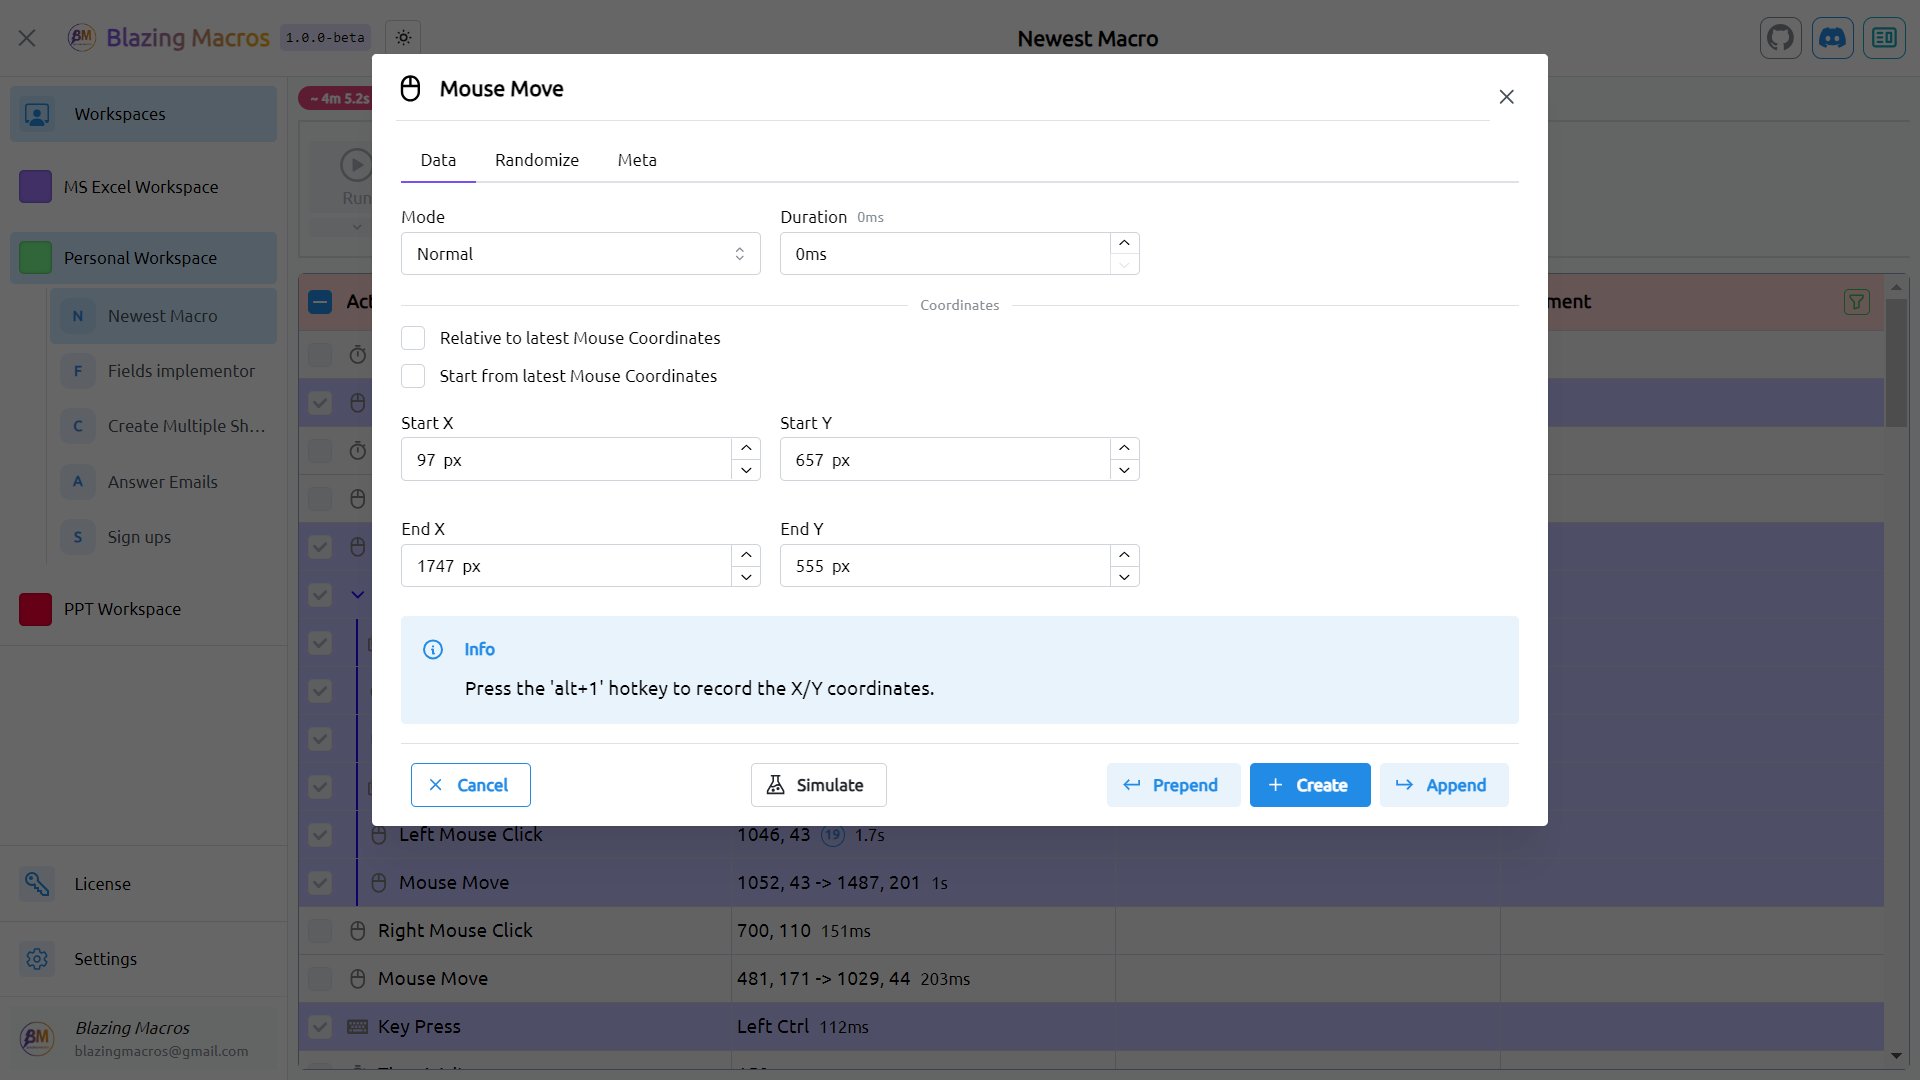
Task: Open the Discord link icon
Action: (1832, 38)
